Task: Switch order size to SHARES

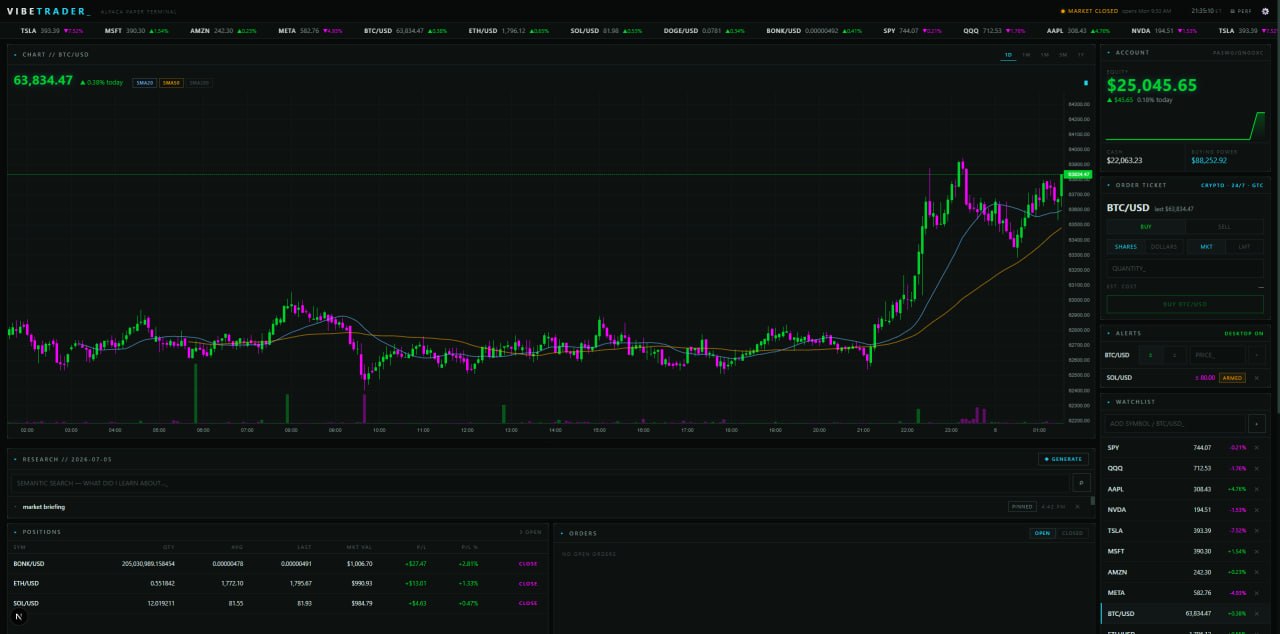Action: [1126, 246]
